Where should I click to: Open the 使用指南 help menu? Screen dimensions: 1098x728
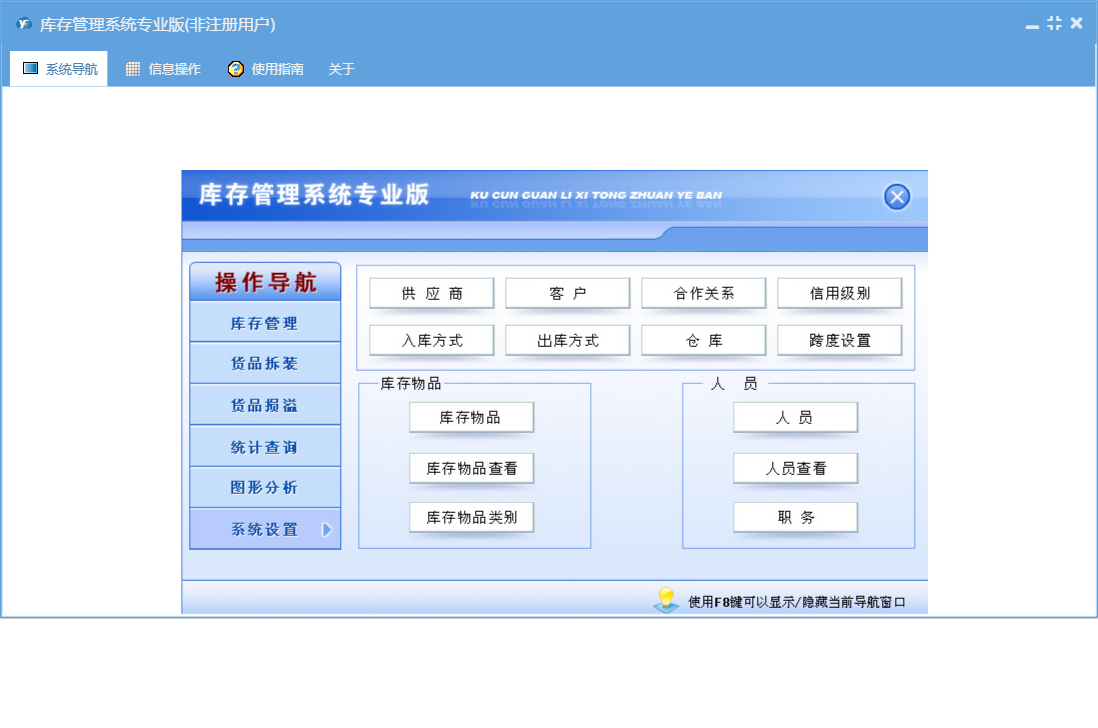tap(265, 69)
